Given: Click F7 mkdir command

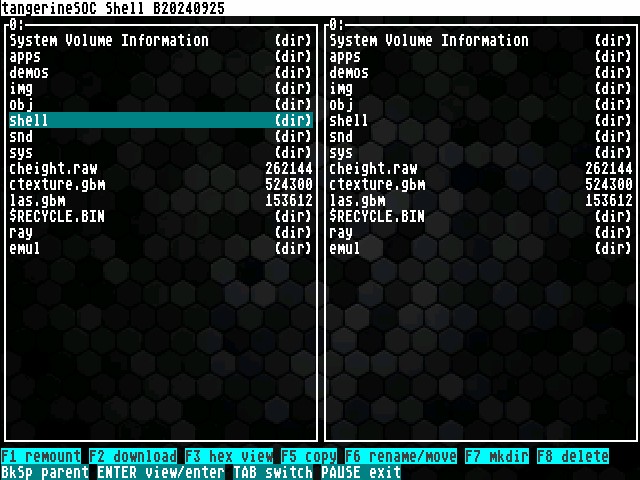Looking at the screenshot, I should (x=497, y=456).
